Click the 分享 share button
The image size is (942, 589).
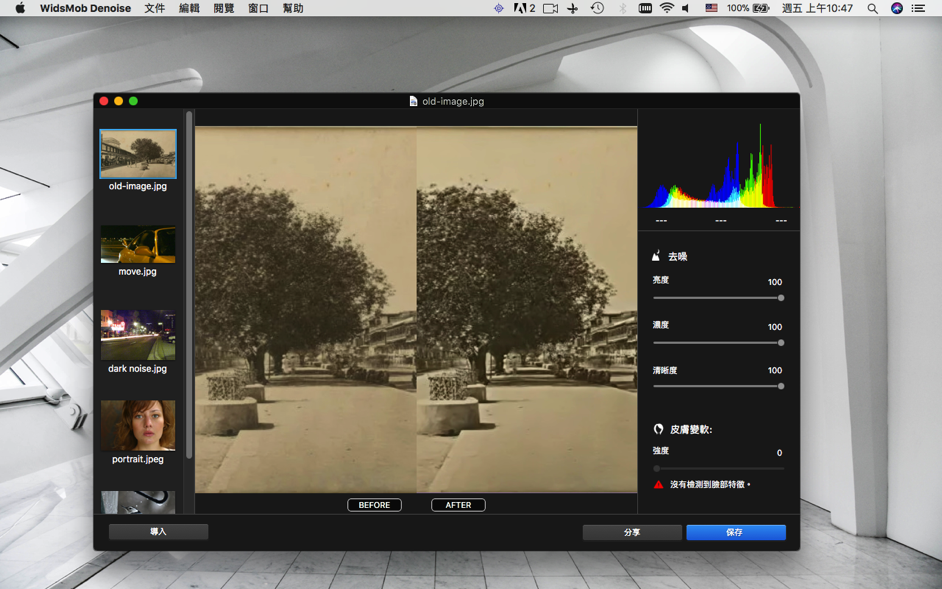click(632, 533)
